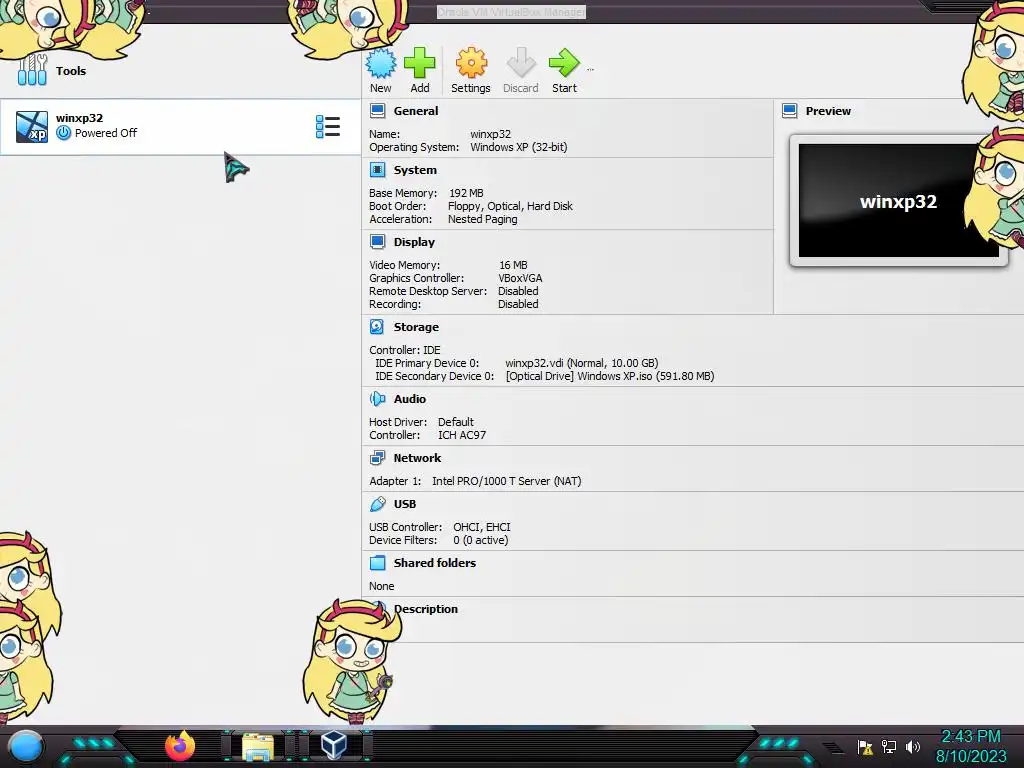Open File Explorer from the taskbar
Image resolution: width=1024 pixels, height=768 pixels.
click(x=258, y=746)
